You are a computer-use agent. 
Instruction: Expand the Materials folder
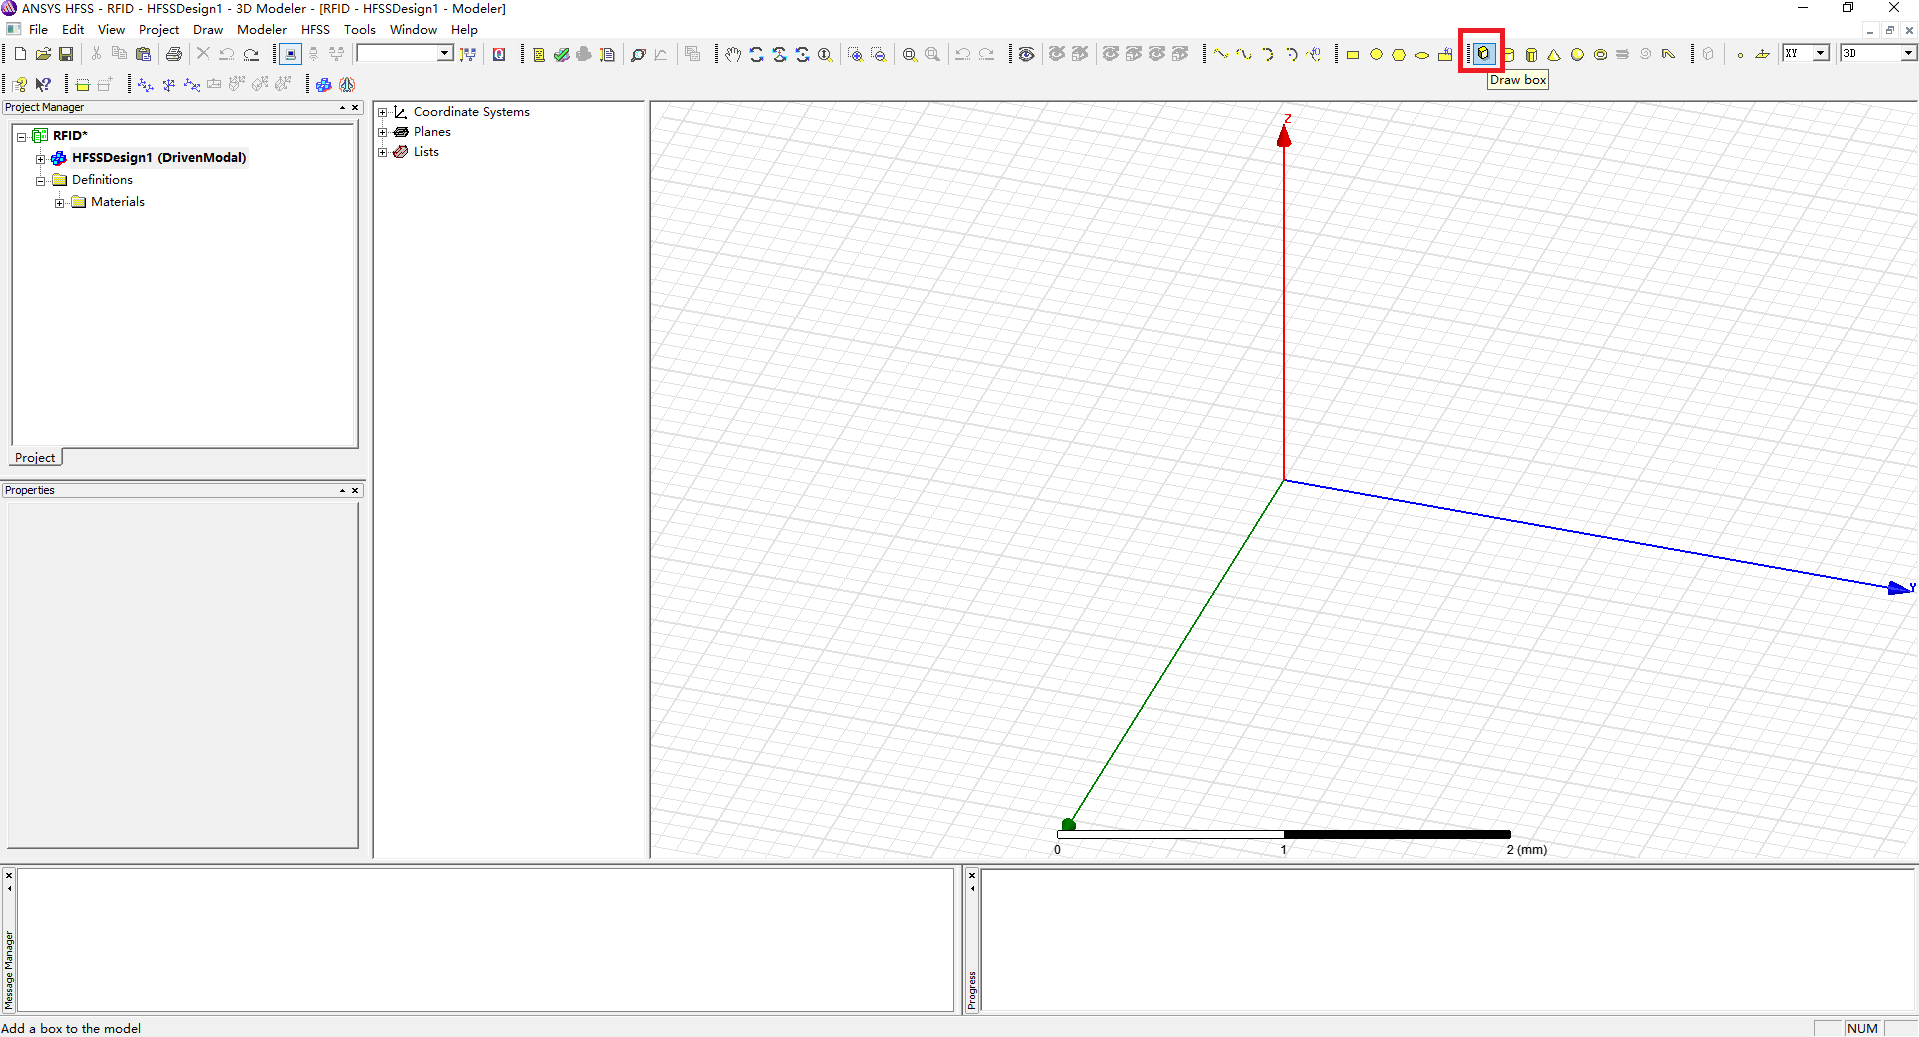coord(59,203)
